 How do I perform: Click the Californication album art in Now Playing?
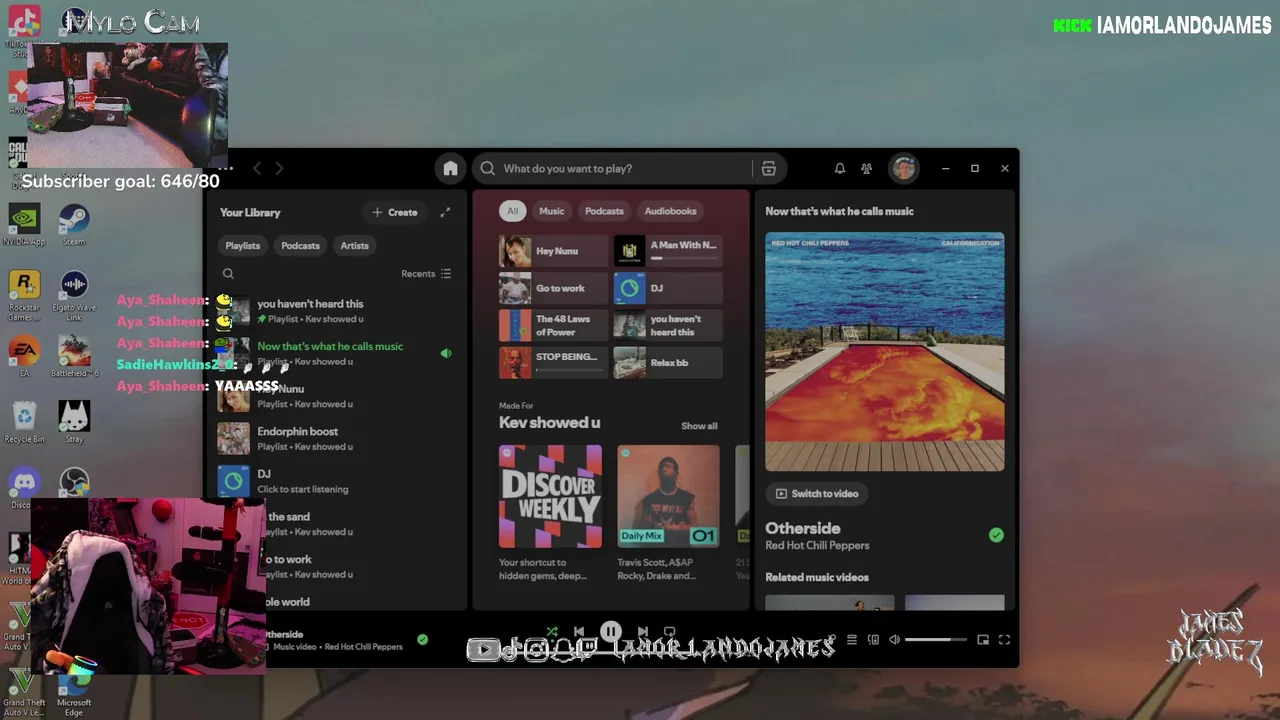tap(885, 352)
